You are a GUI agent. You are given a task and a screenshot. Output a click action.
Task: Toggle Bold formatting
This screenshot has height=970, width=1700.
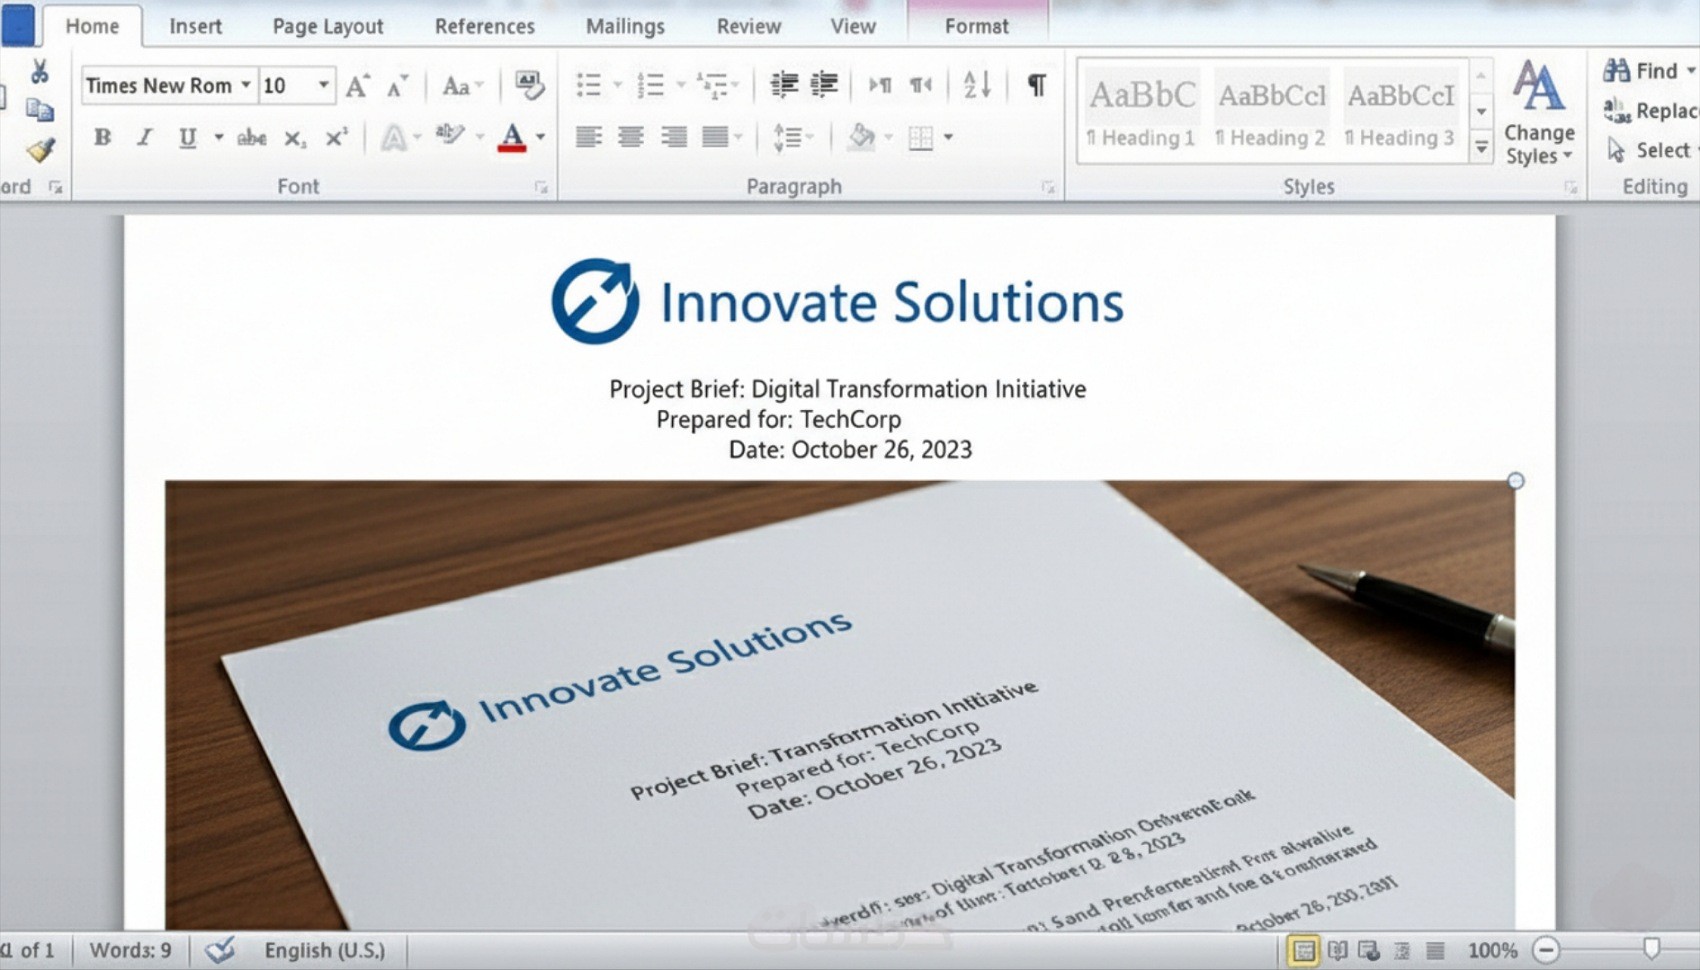tap(102, 137)
